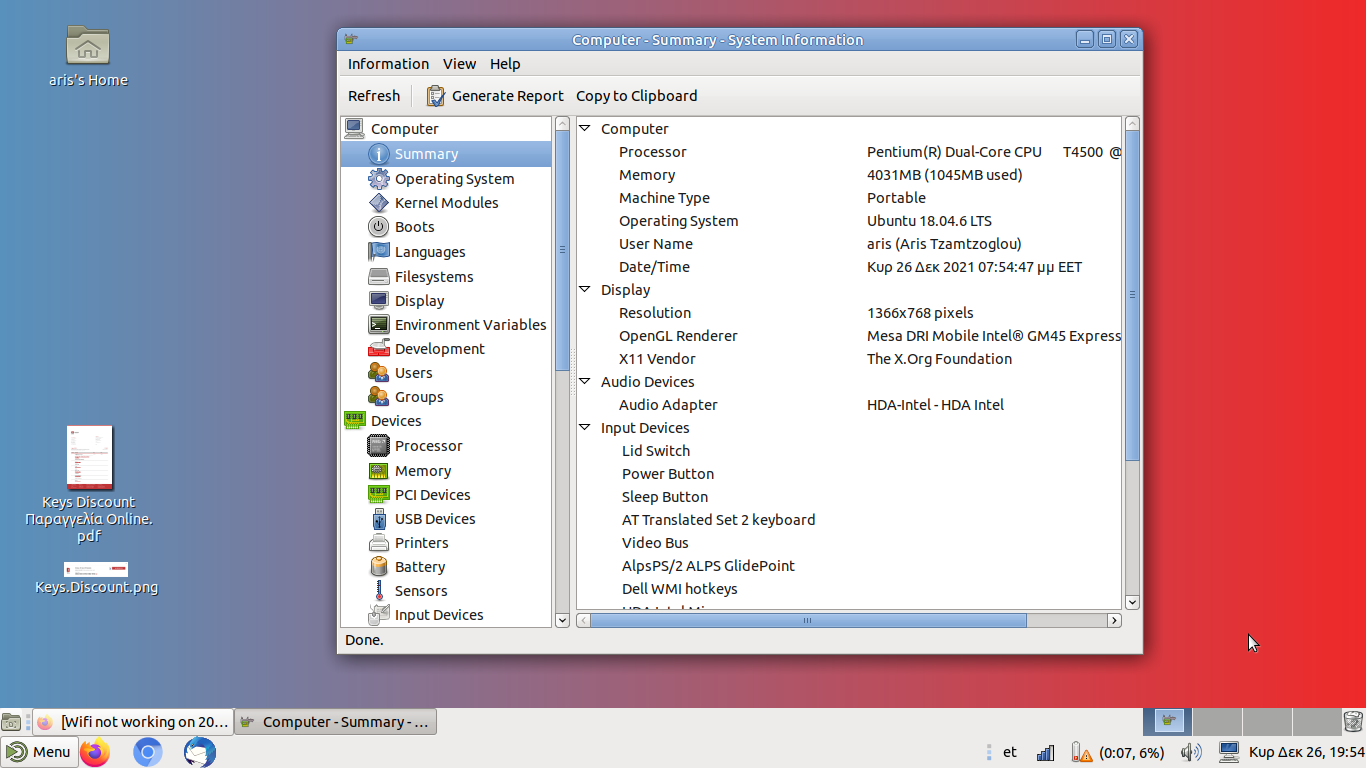Open the Environment Variables terminal icon
Image resolution: width=1366 pixels, height=768 pixels.
379,325
